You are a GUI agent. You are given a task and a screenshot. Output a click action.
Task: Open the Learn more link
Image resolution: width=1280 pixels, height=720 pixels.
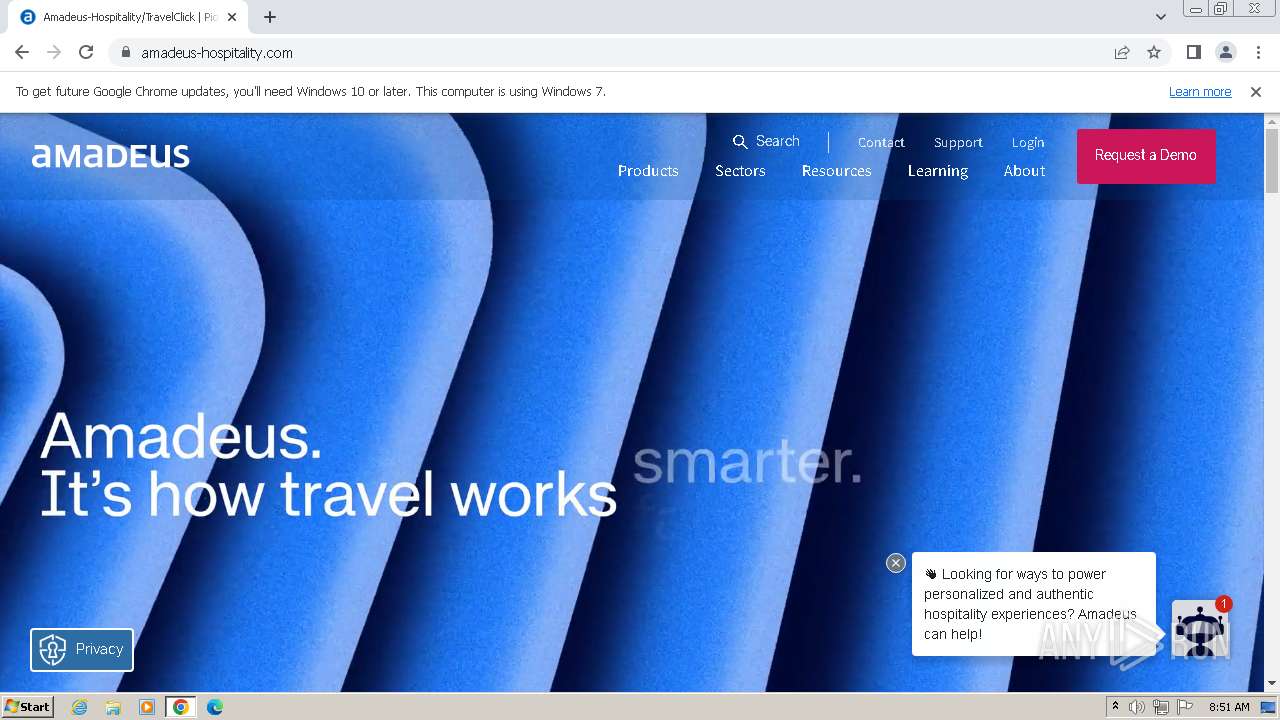(1200, 91)
